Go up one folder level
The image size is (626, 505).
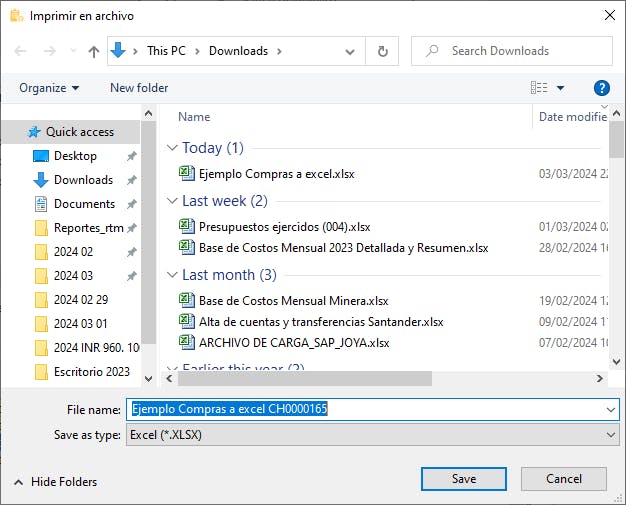click(94, 51)
